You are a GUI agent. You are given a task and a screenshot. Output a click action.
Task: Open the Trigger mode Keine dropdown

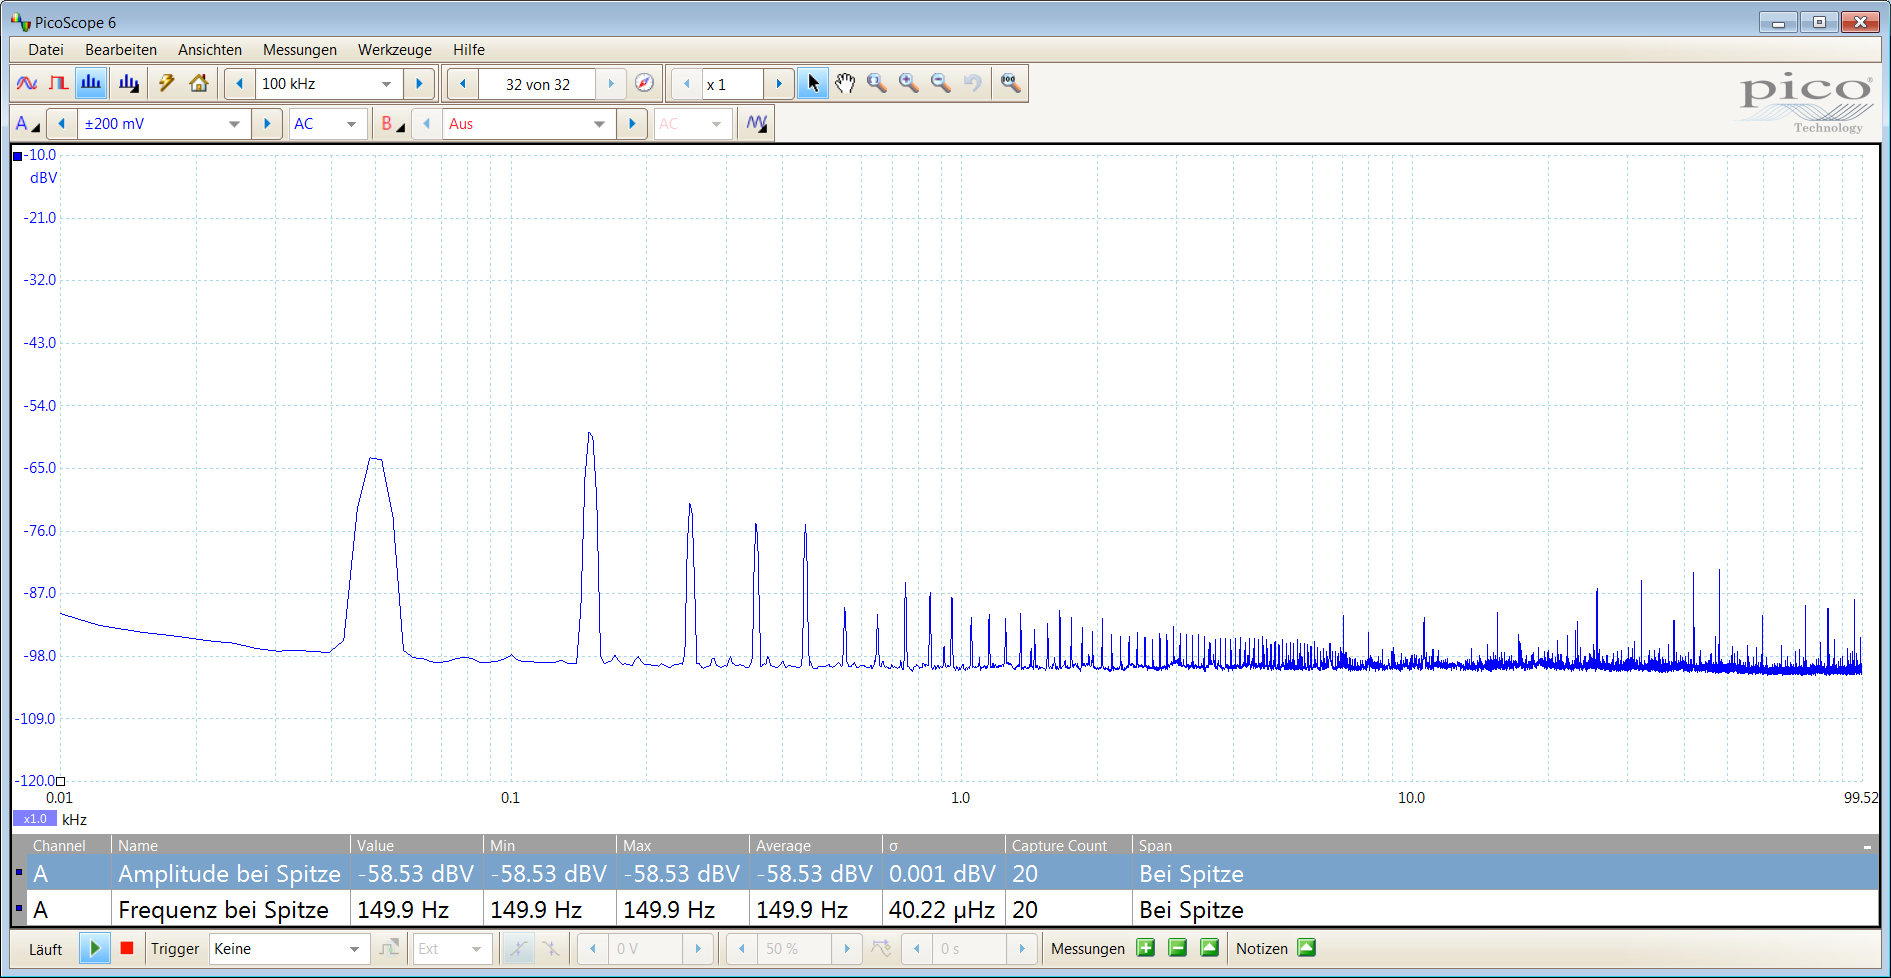tap(288, 949)
